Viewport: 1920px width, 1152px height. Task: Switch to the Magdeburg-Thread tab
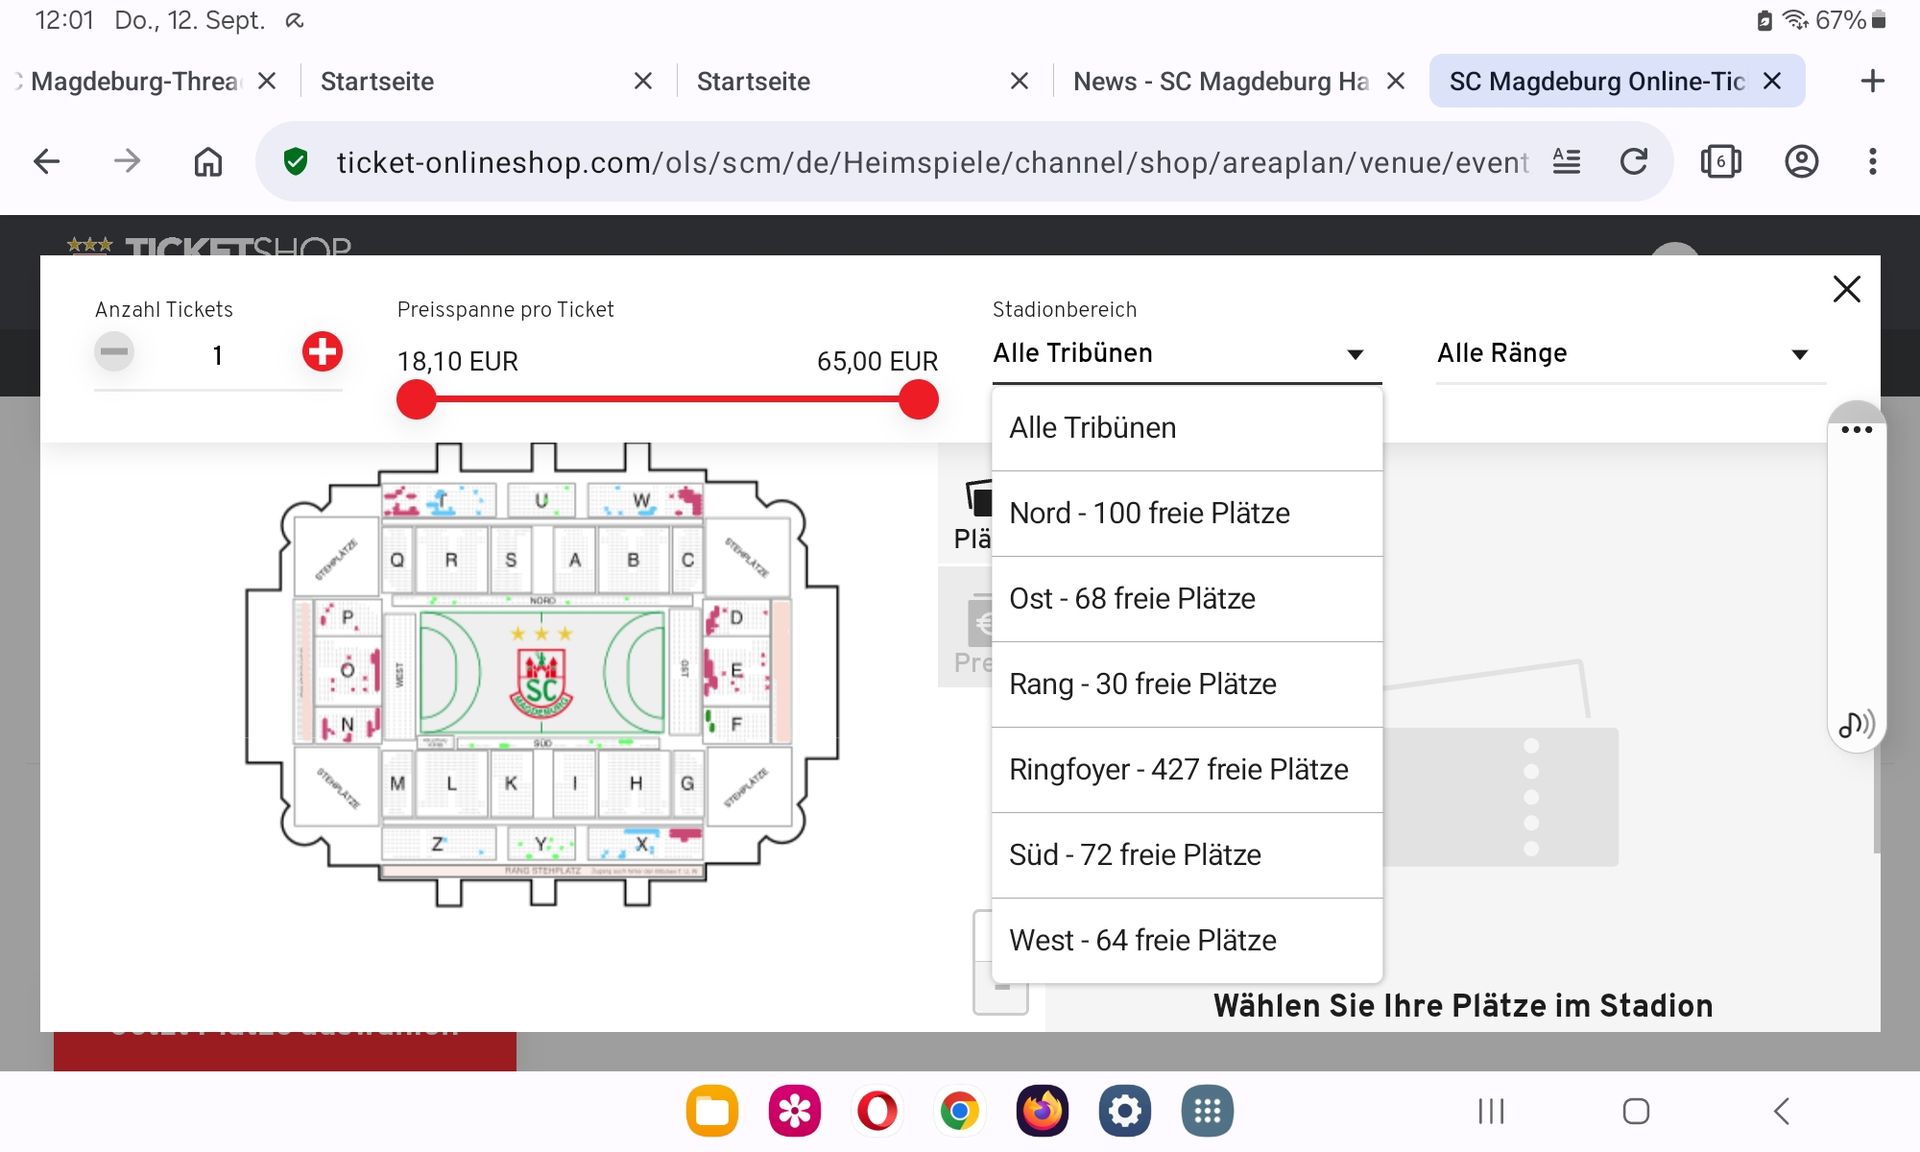point(135,81)
